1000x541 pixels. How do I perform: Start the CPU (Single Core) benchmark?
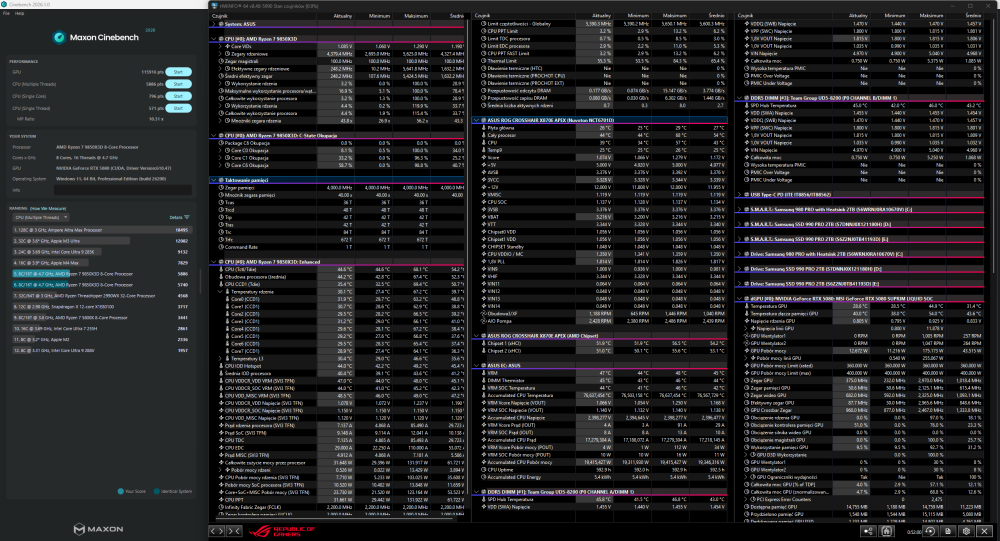[179, 96]
